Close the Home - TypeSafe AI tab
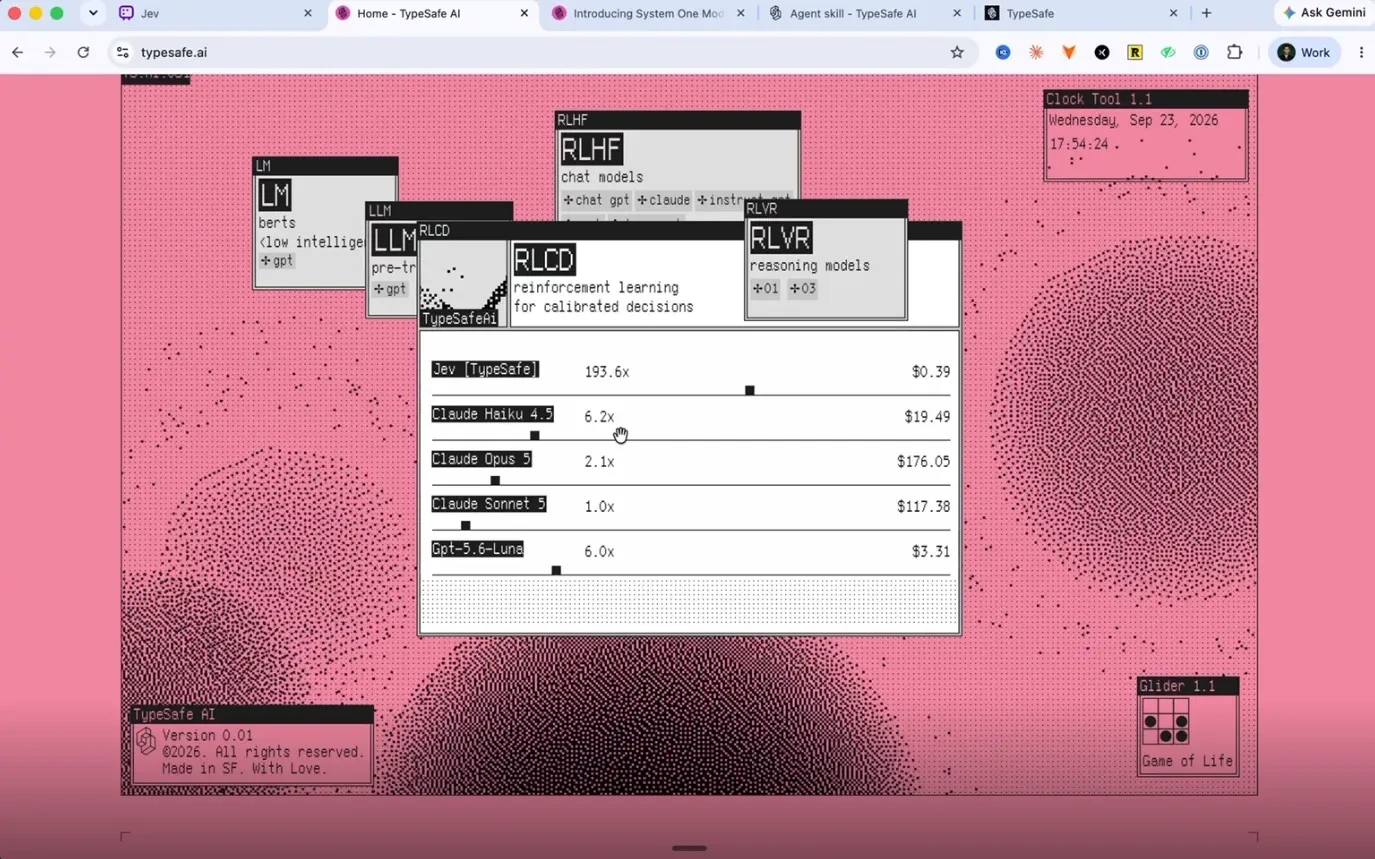 point(524,13)
